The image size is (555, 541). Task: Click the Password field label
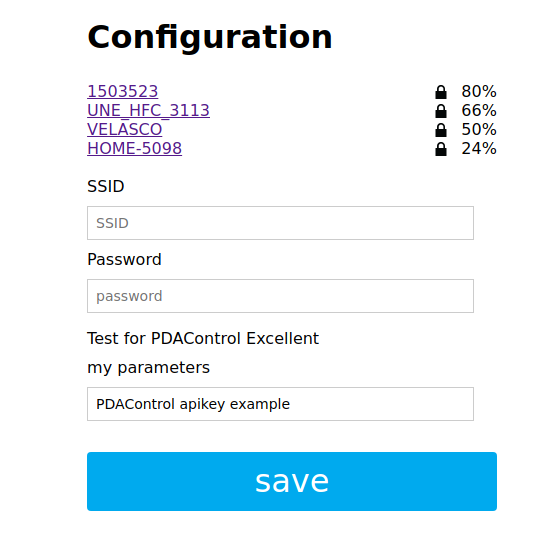124,260
